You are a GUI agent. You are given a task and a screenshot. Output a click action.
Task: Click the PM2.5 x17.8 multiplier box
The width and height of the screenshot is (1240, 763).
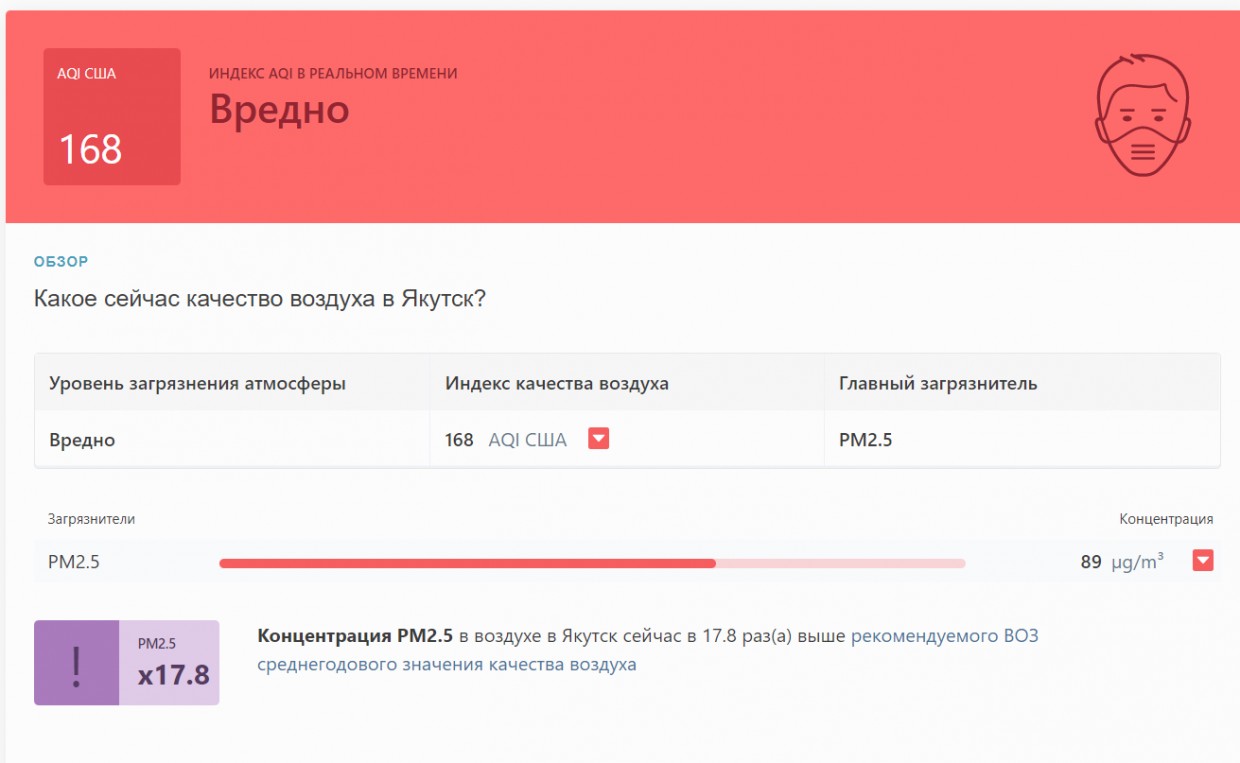[x=169, y=663]
